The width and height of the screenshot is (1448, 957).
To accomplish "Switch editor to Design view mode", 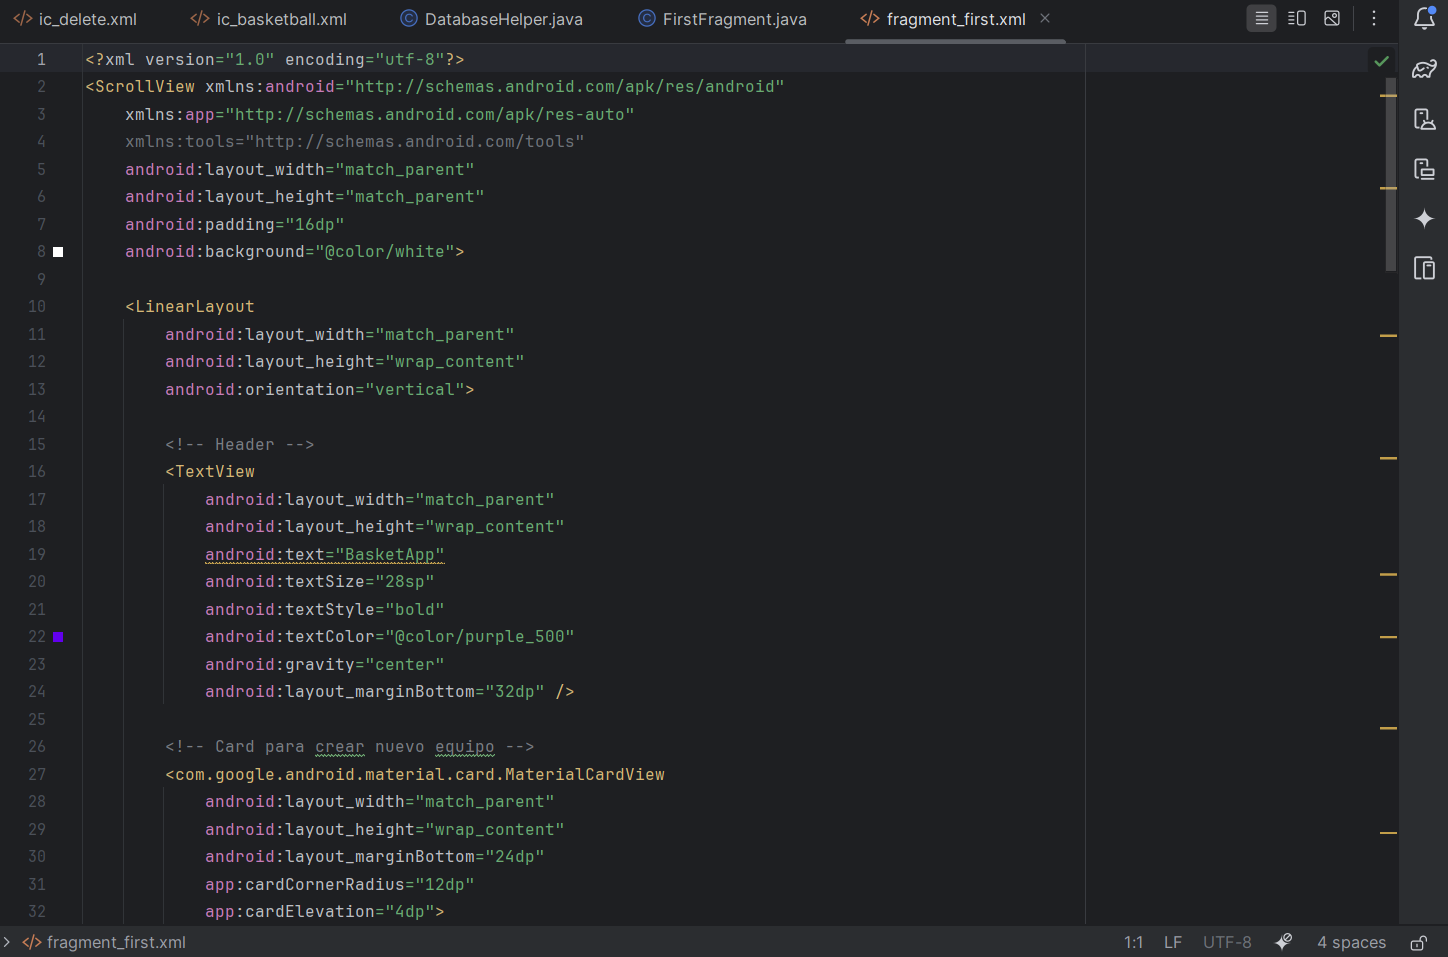I will [1332, 18].
